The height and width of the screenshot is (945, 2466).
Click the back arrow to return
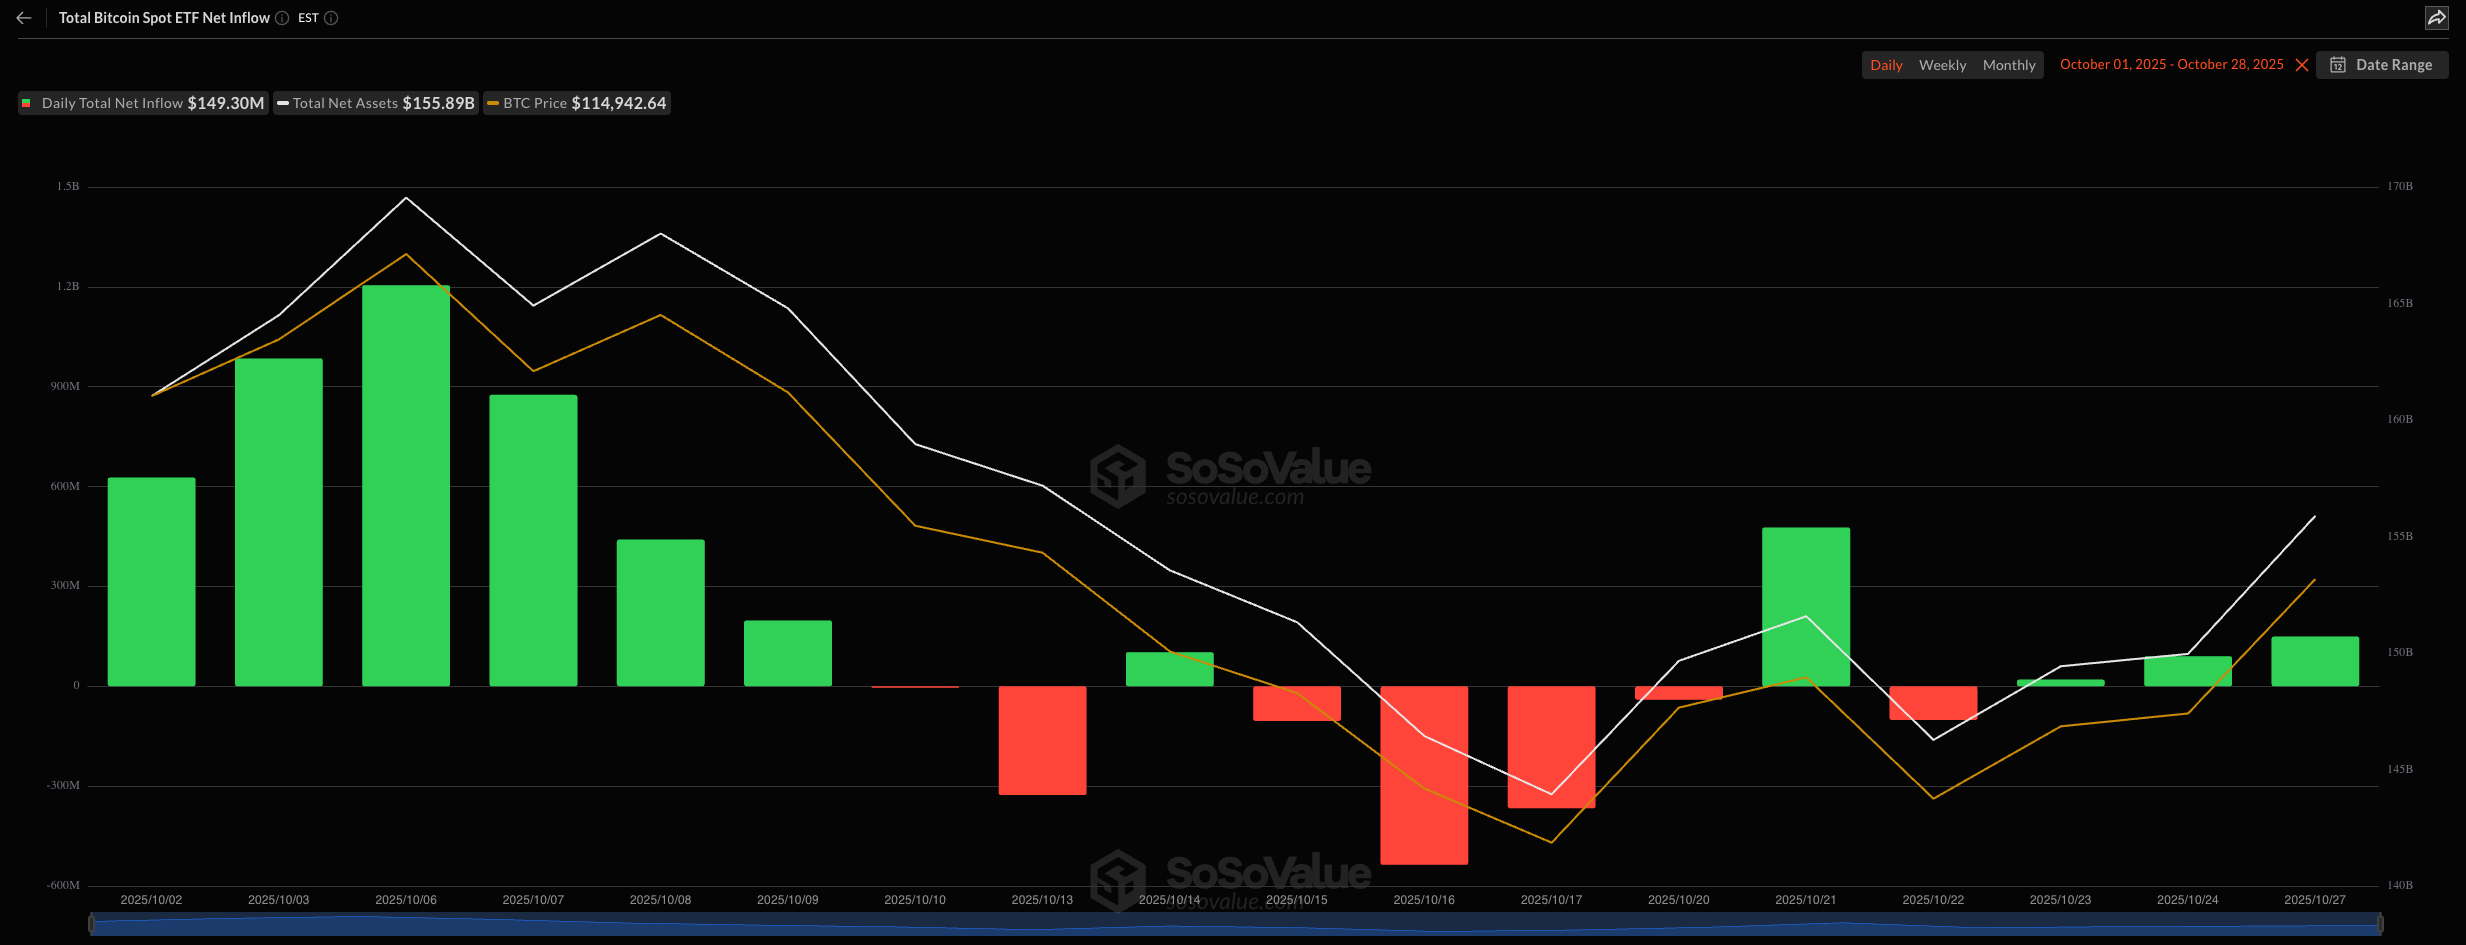click(x=22, y=17)
